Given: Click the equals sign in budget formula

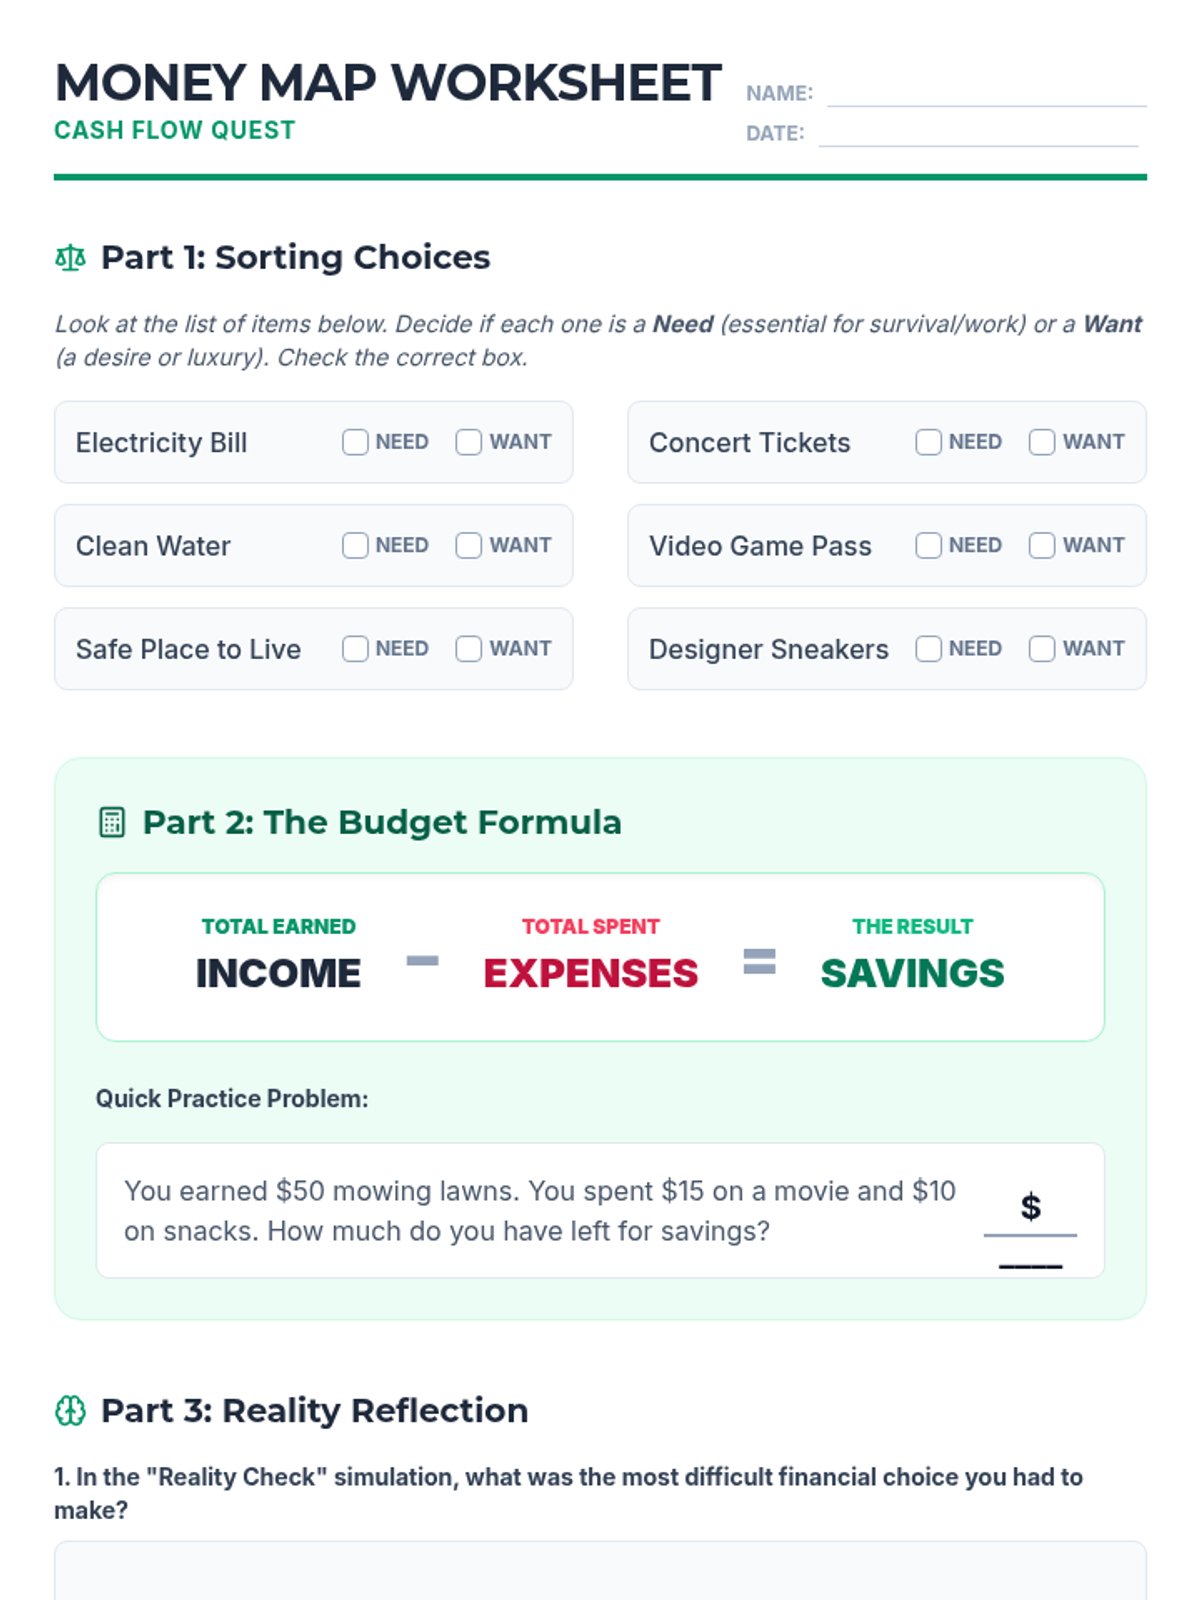Looking at the screenshot, I should (x=759, y=961).
